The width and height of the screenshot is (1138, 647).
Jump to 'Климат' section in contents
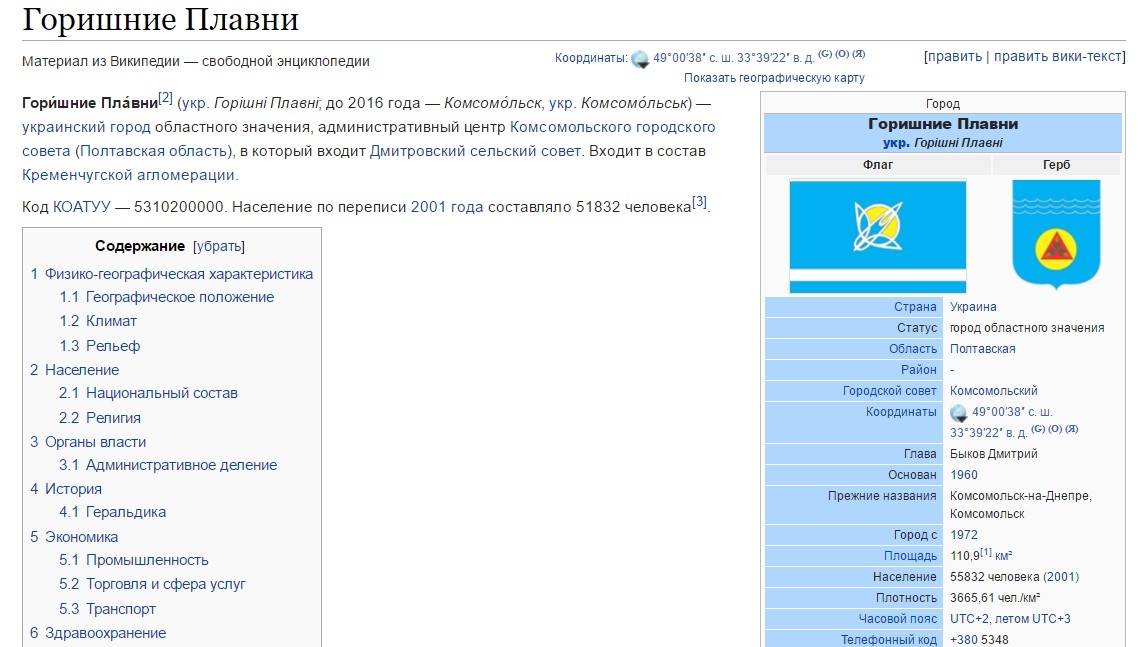(x=111, y=321)
